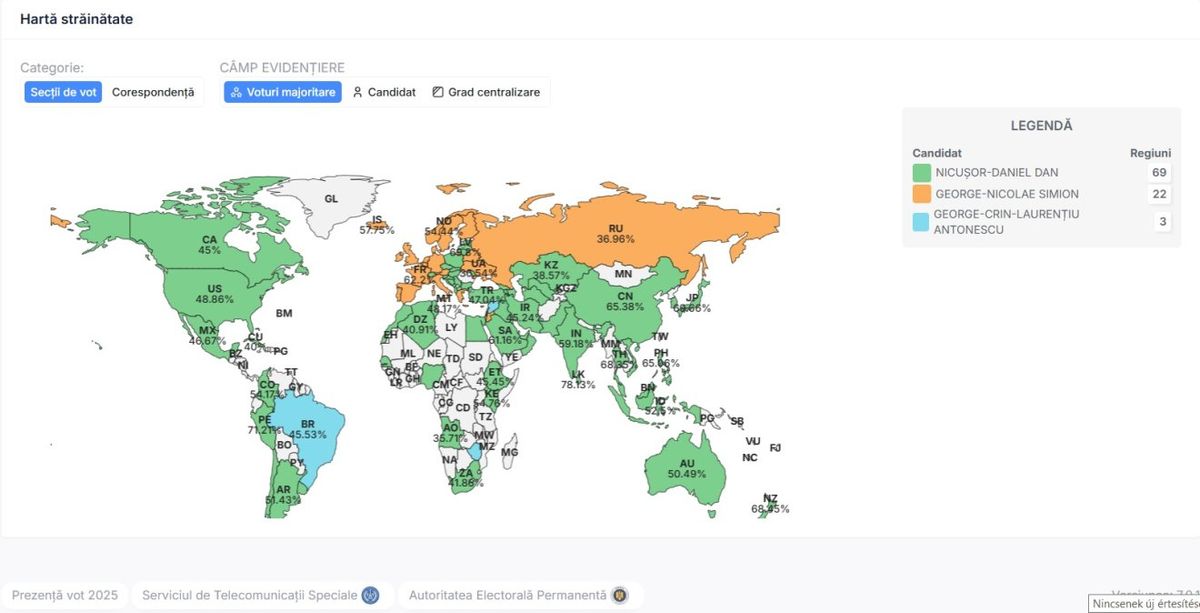Switch highlight field to Candidat
Image resolution: width=1200 pixels, height=613 pixels.
[384, 92]
